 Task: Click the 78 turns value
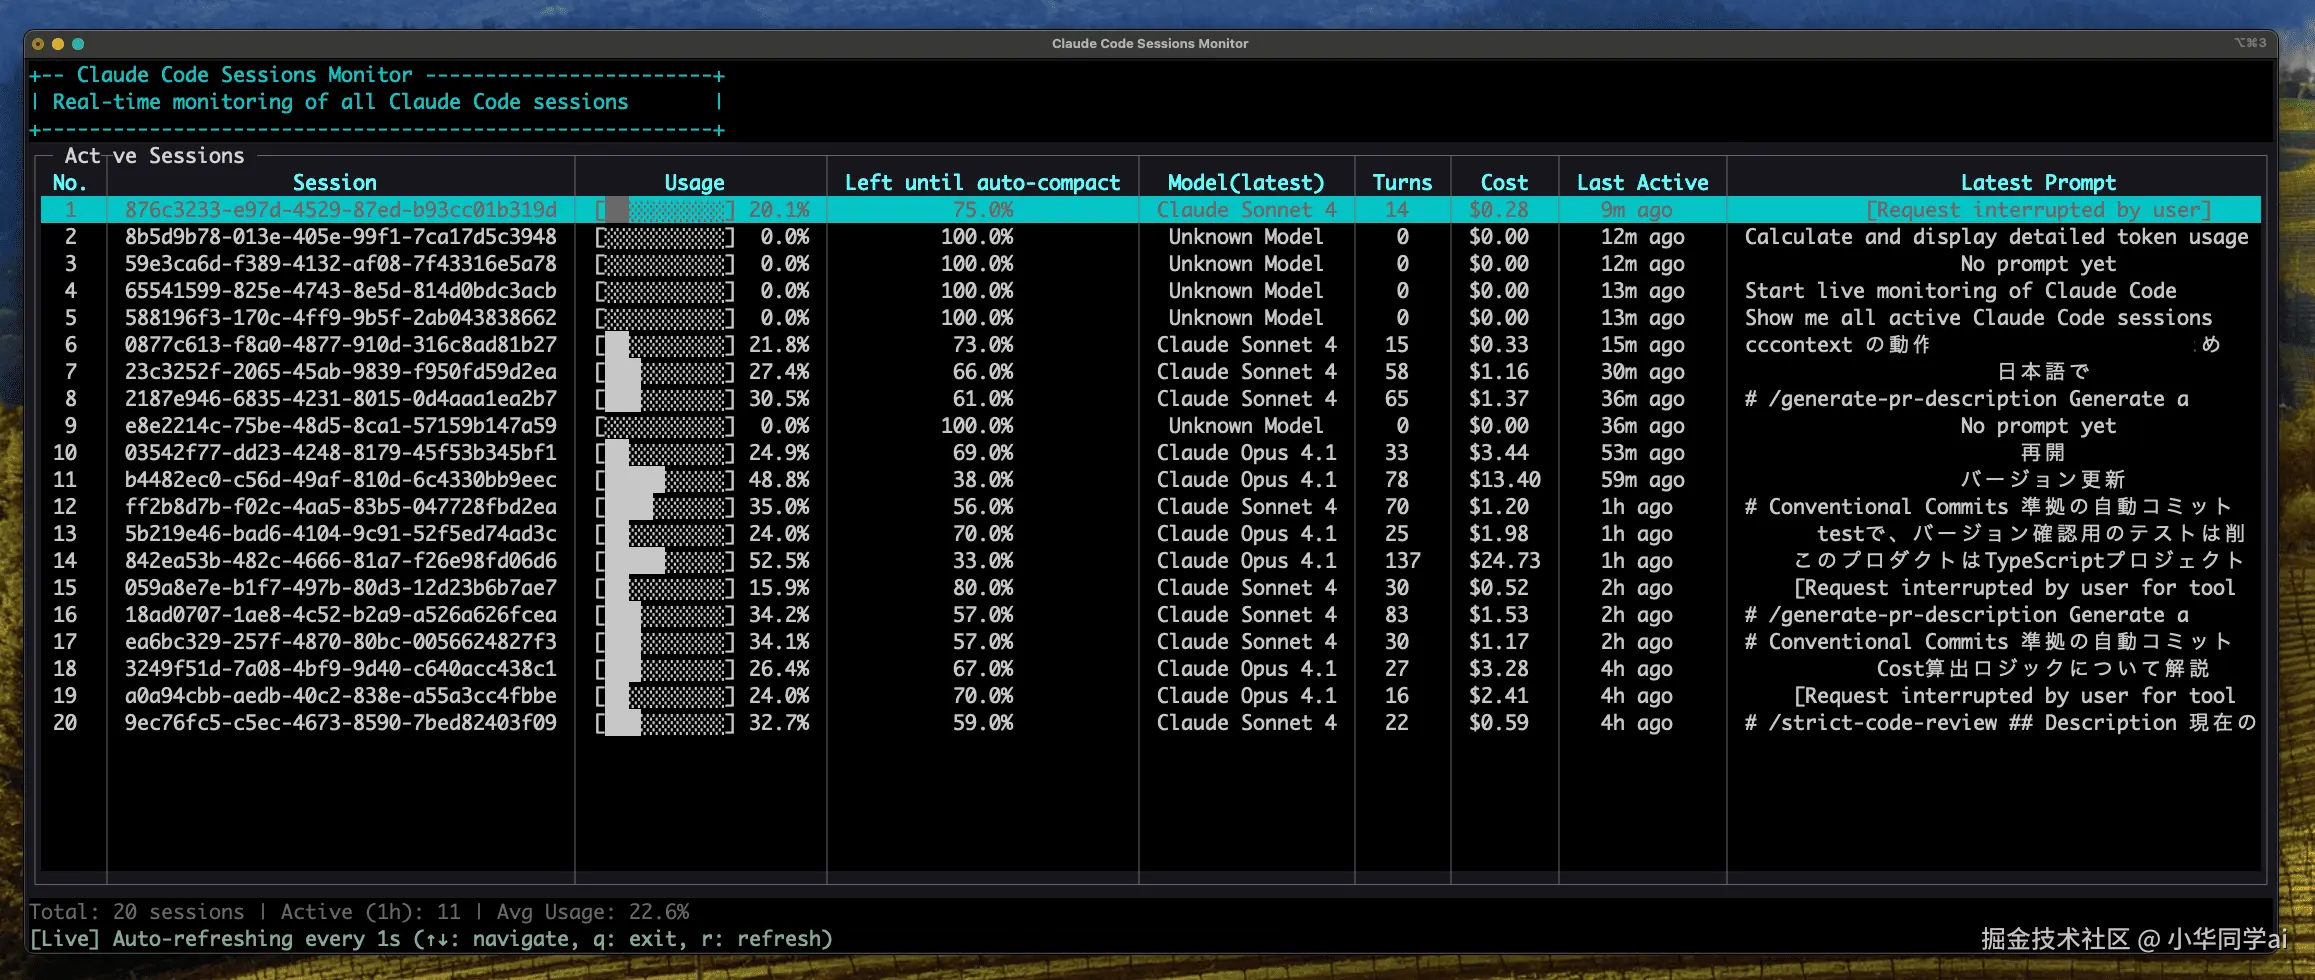tap(1396, 480)
